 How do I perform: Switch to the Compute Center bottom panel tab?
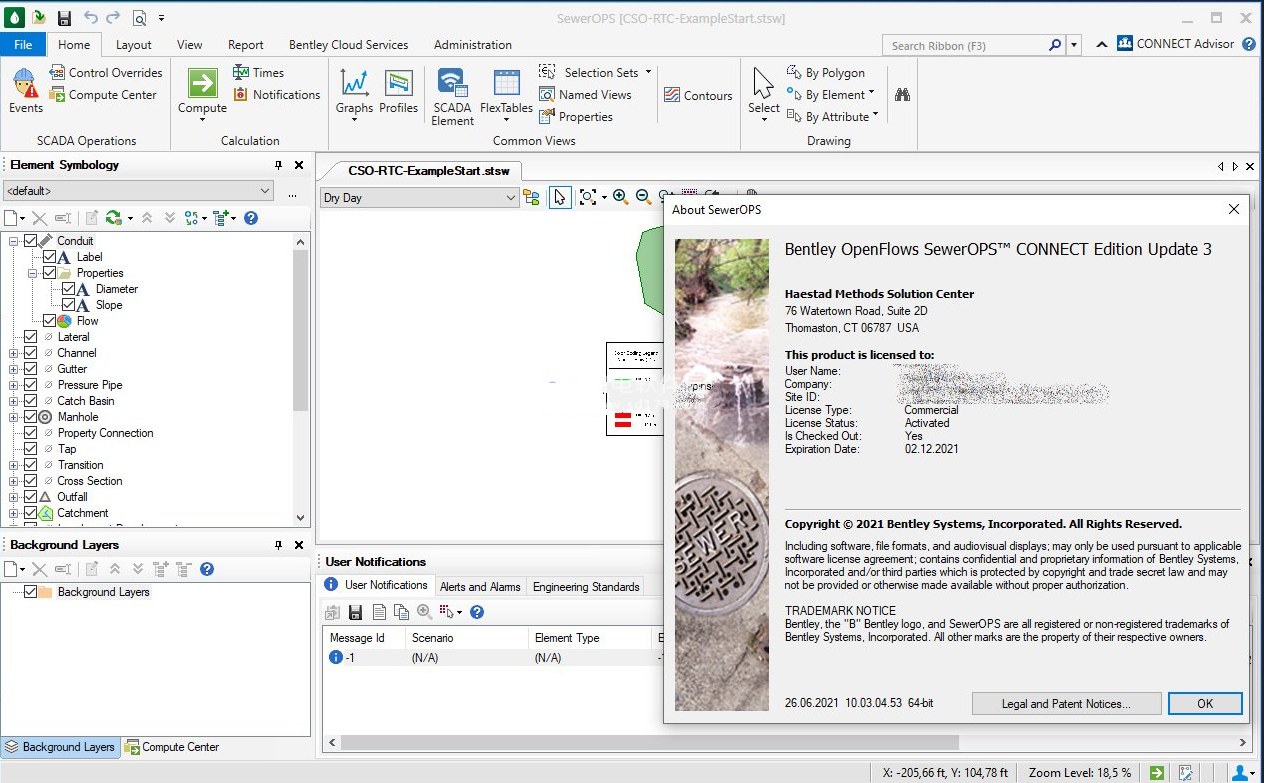[x=172, y=747]
